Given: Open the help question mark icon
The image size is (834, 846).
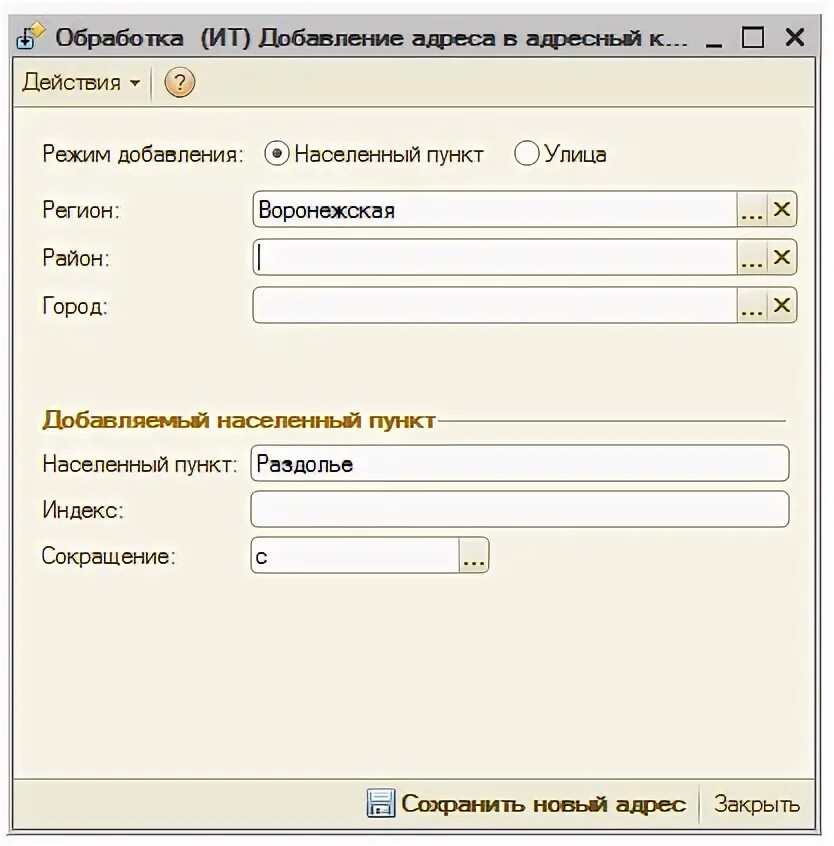Looking at the screenshot, I should 179,83.
